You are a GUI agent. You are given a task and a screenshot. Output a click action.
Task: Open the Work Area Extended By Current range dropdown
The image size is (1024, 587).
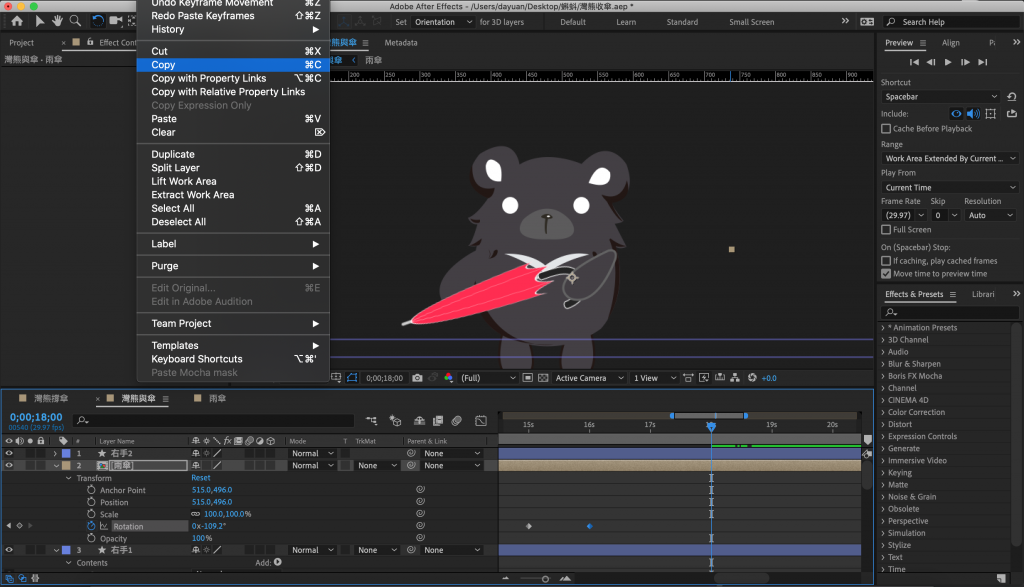click(x=950, y=159)
